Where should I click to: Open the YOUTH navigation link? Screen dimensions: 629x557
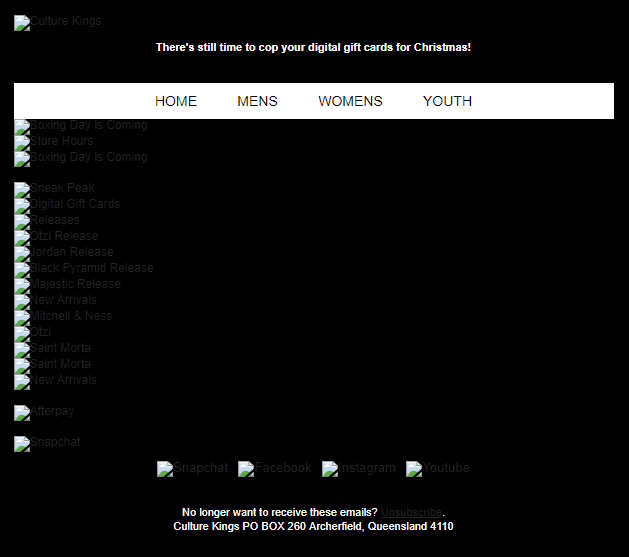click(x=447, y=101)
